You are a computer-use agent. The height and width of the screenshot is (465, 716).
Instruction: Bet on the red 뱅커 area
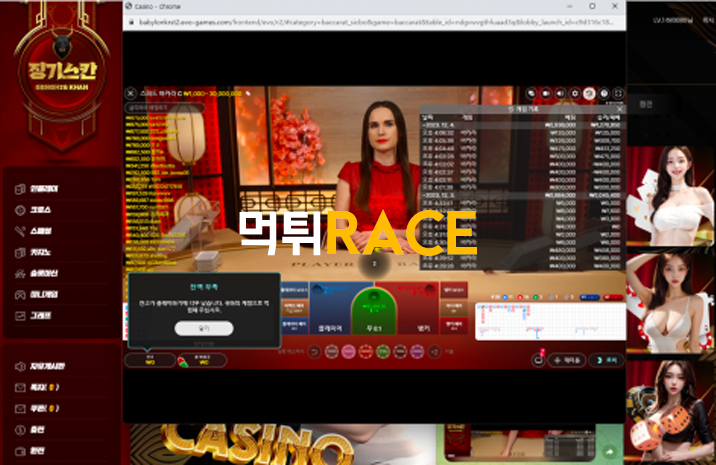tap(419, 308)
